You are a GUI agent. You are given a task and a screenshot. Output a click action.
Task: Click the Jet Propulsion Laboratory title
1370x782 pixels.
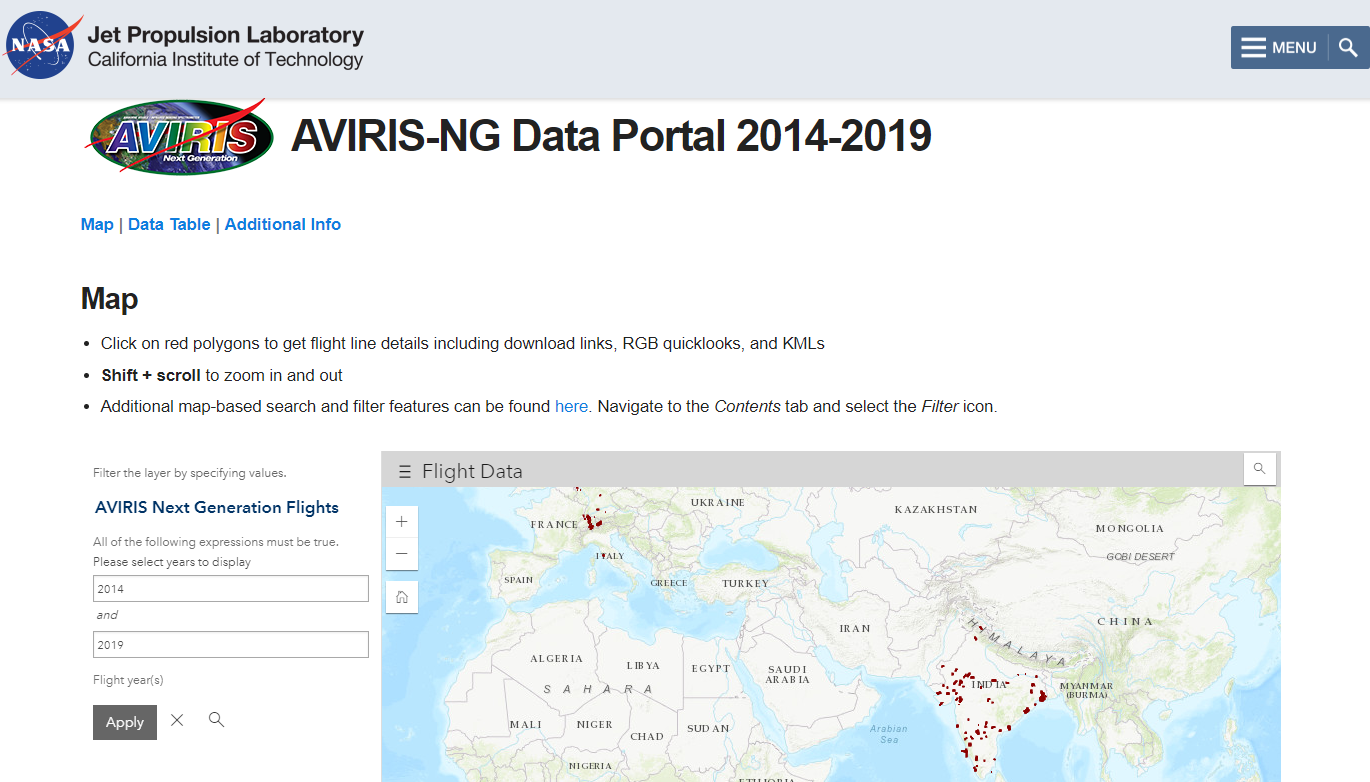click(x=226, y=35)
